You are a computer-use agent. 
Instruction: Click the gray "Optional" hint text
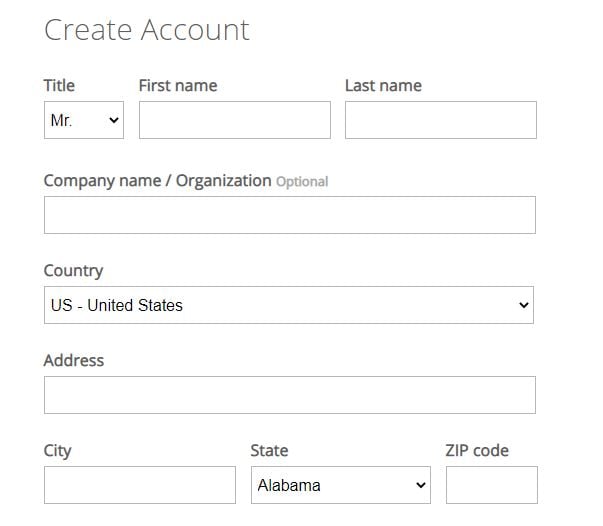point(302,181)
